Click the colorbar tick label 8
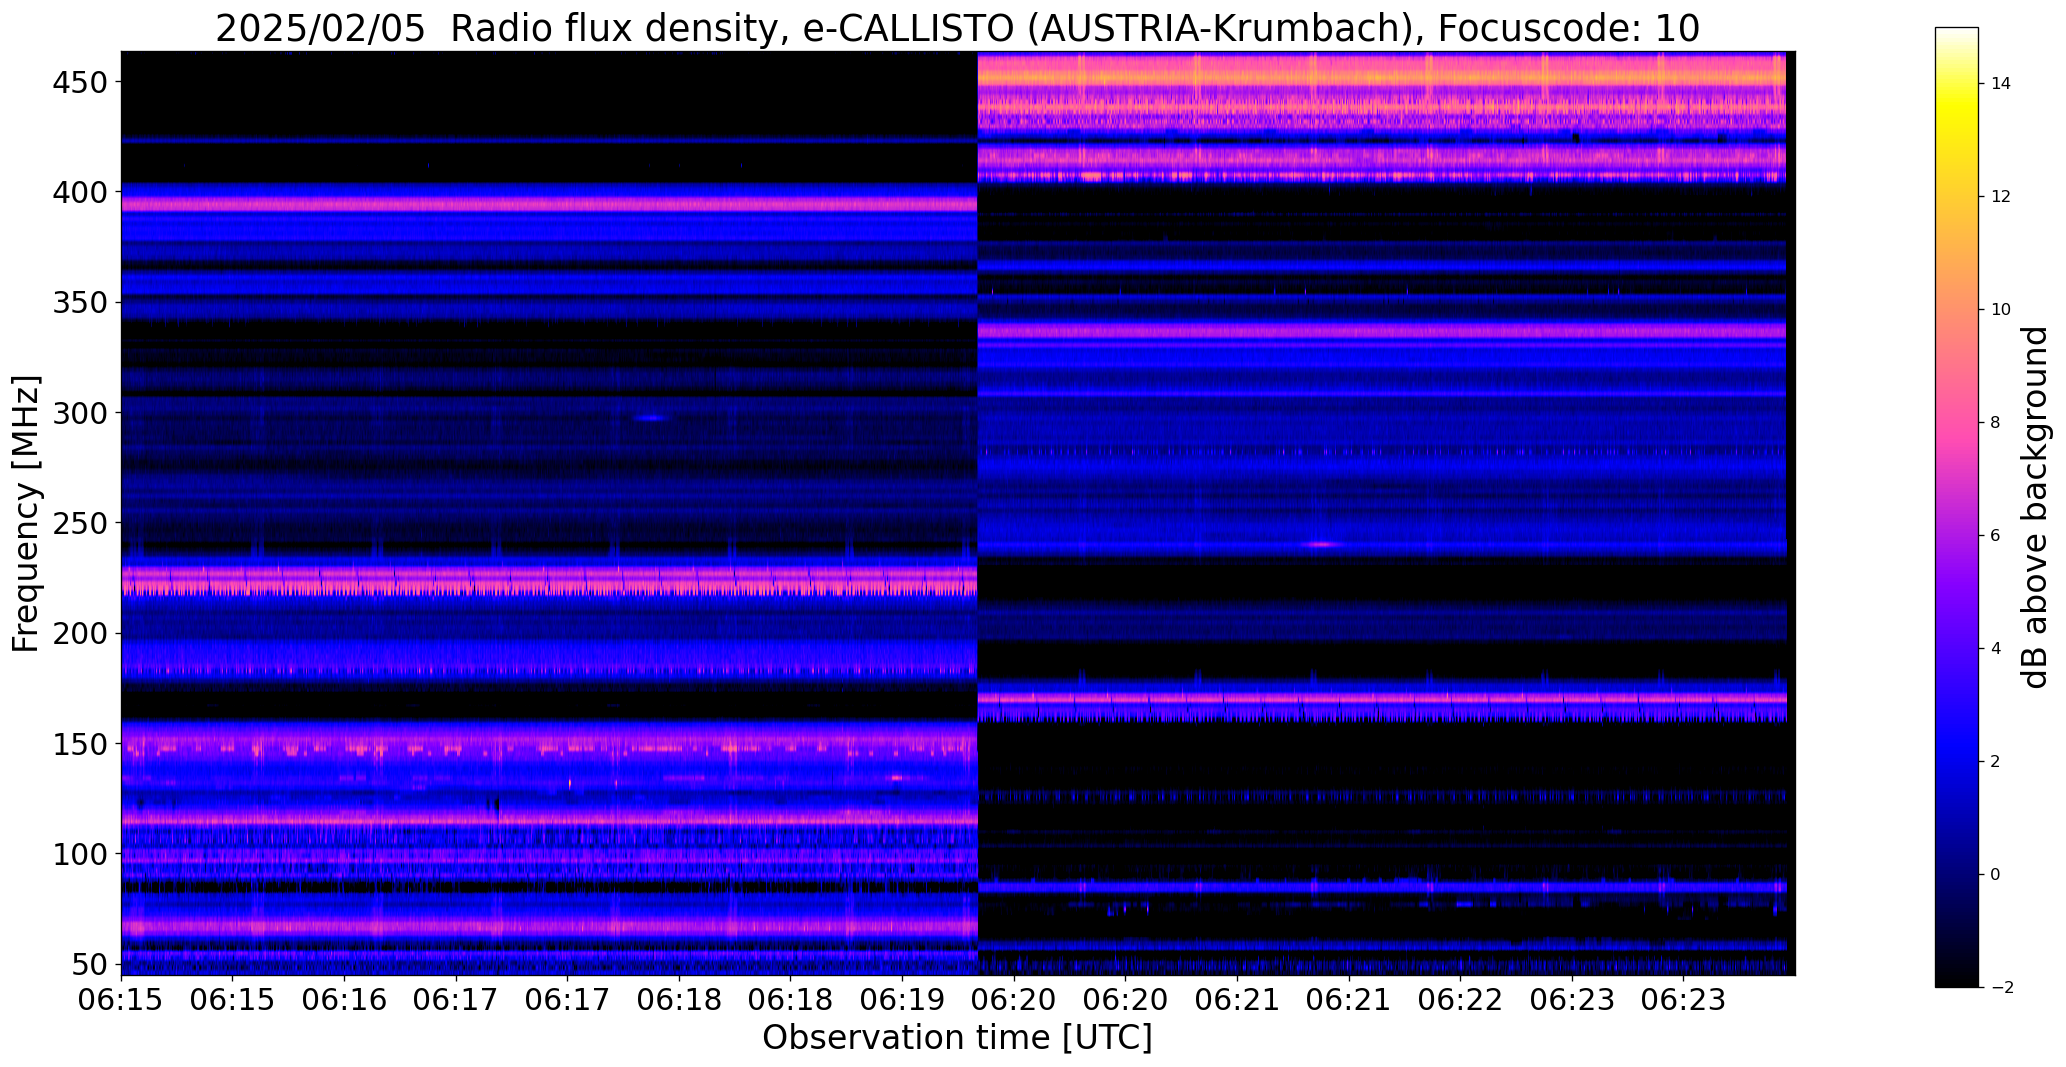Viewport: 2066px width, 1067px height. click(x=1996, y=423)
